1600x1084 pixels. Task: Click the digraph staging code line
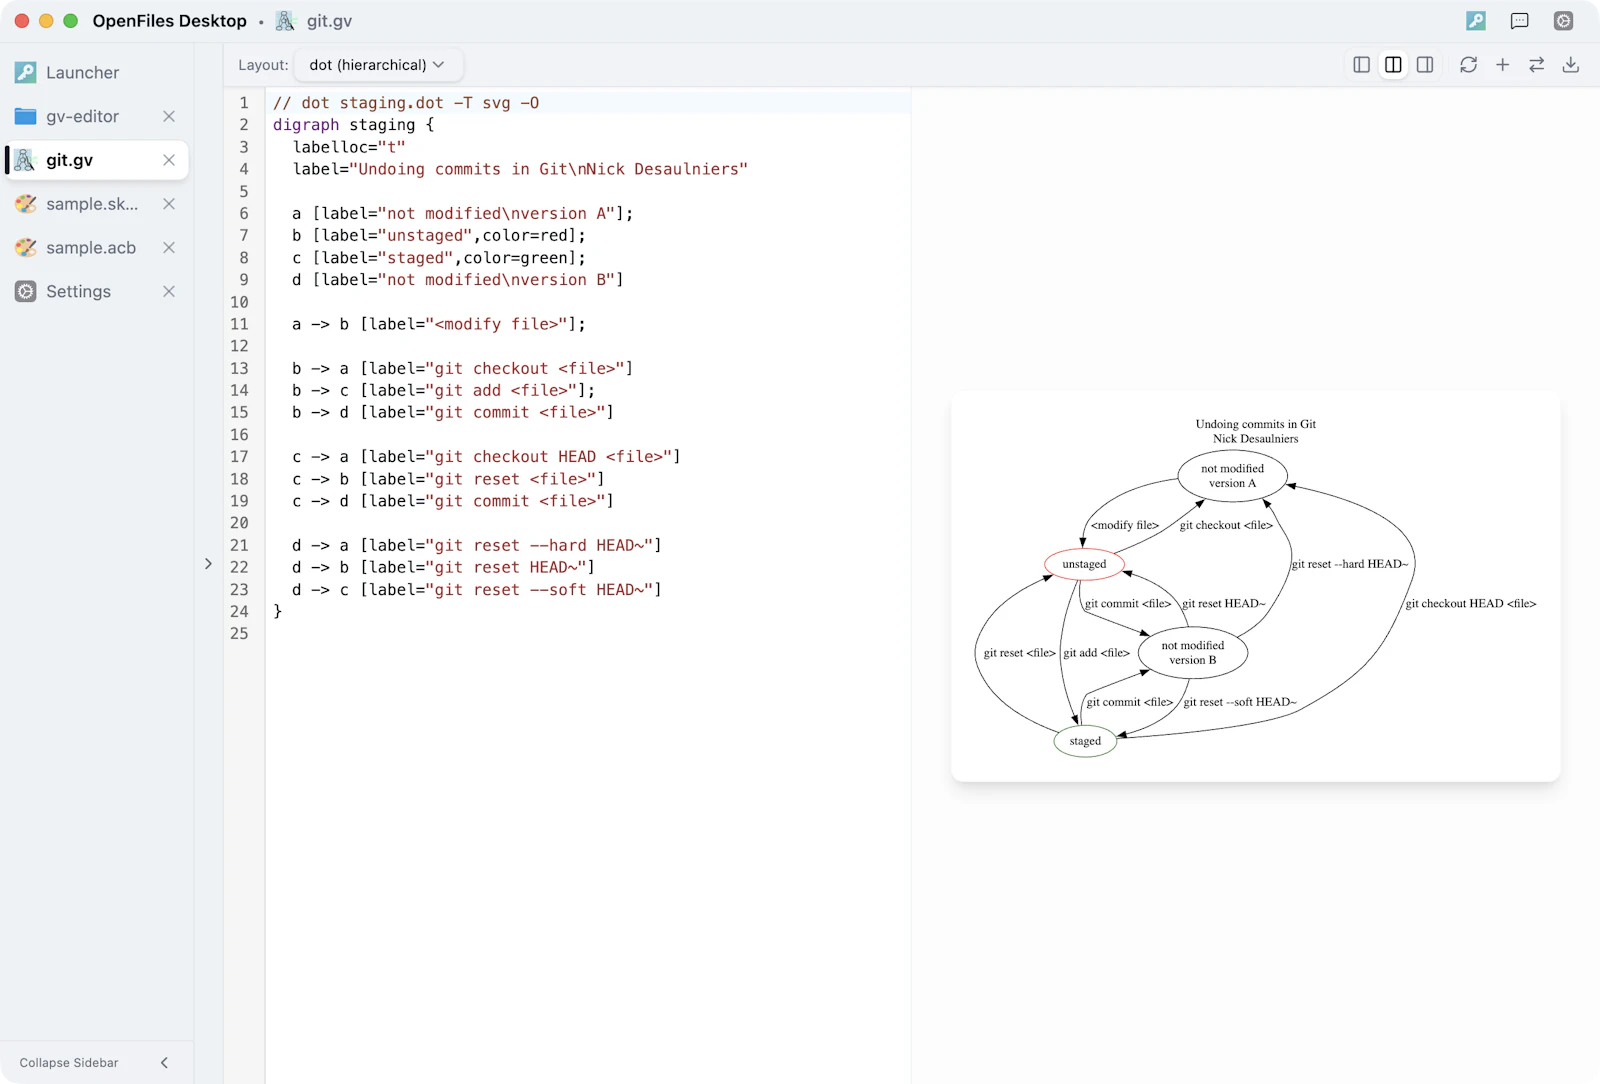[x=354, y=125]
